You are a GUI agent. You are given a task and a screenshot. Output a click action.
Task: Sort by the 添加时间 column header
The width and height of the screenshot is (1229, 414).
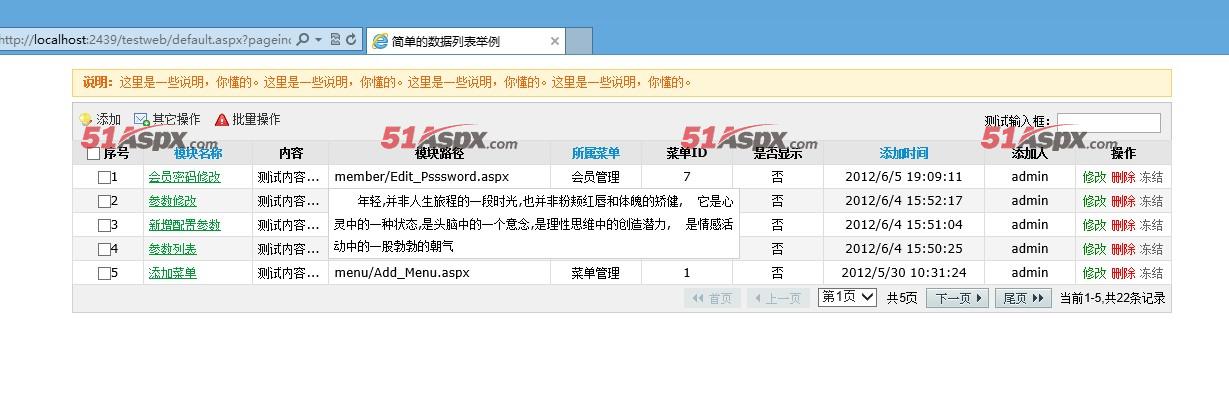(904, 153)
